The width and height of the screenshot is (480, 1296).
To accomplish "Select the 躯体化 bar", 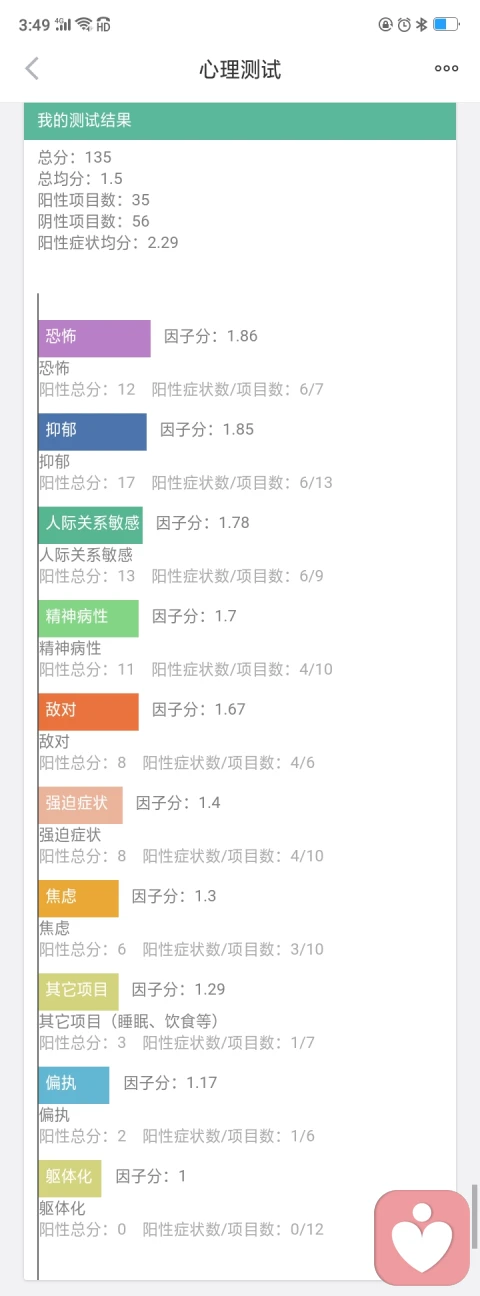I will (x=70, y=1178).
